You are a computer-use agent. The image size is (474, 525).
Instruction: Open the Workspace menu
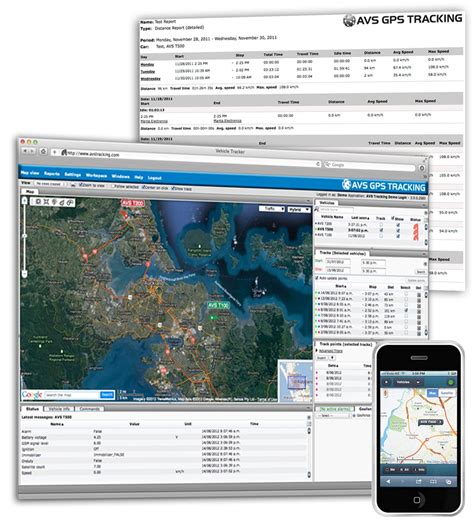(96, 175)
